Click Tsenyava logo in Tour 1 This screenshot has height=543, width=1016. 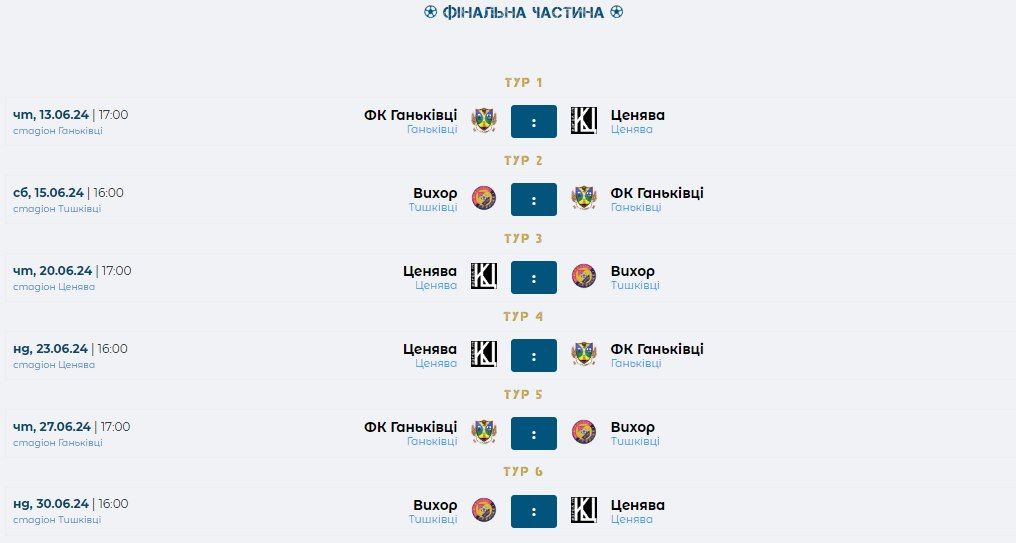coord(583,120)
